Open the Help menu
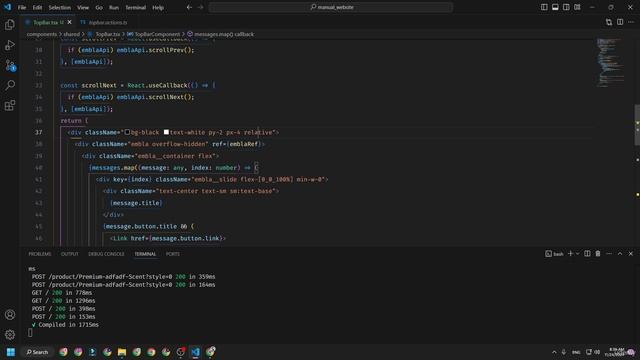 coord(158,7)
